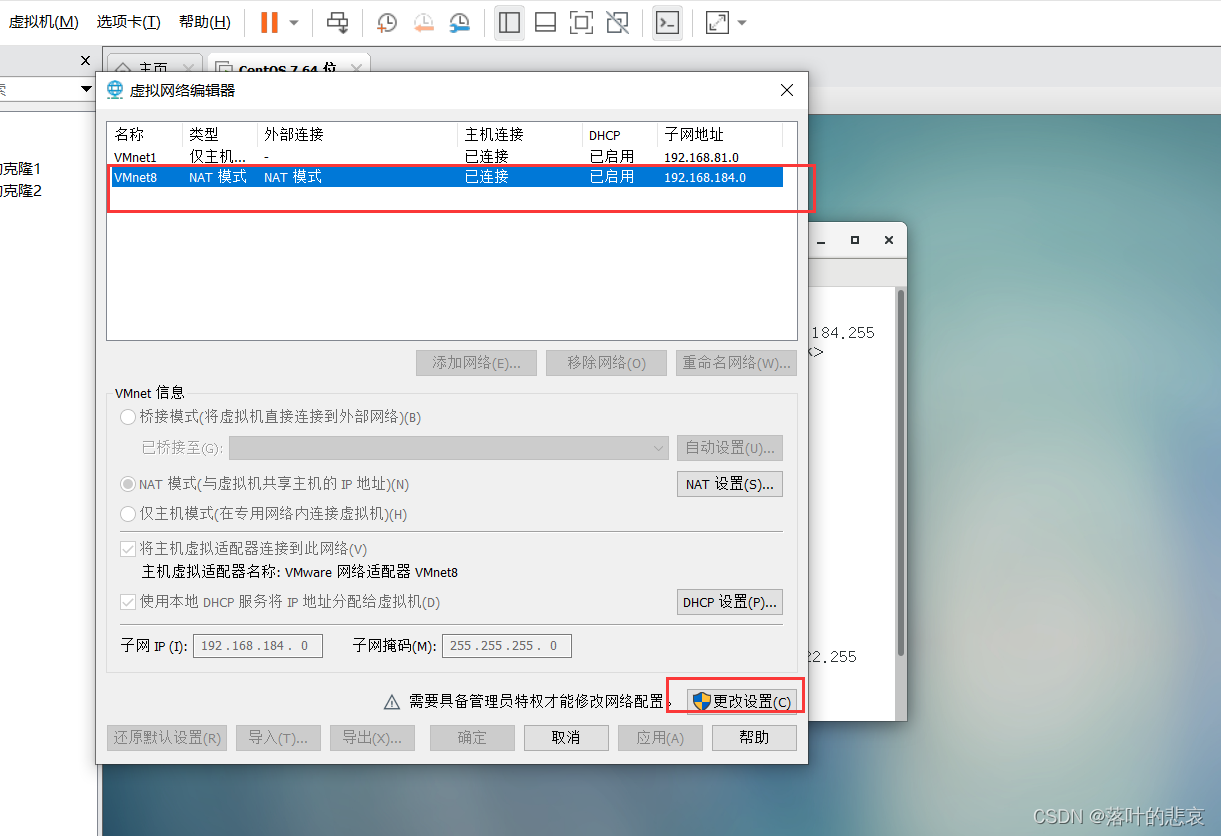The image size is (1221, 836).
Task: Open DHCP 设置(P)... button
Action: 730,602
